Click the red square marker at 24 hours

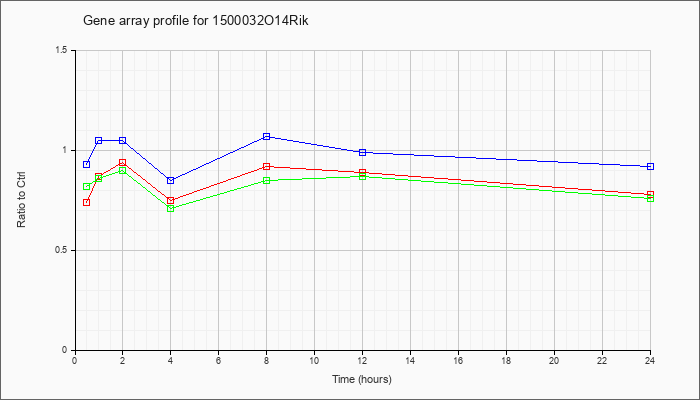tap(650, 195)
